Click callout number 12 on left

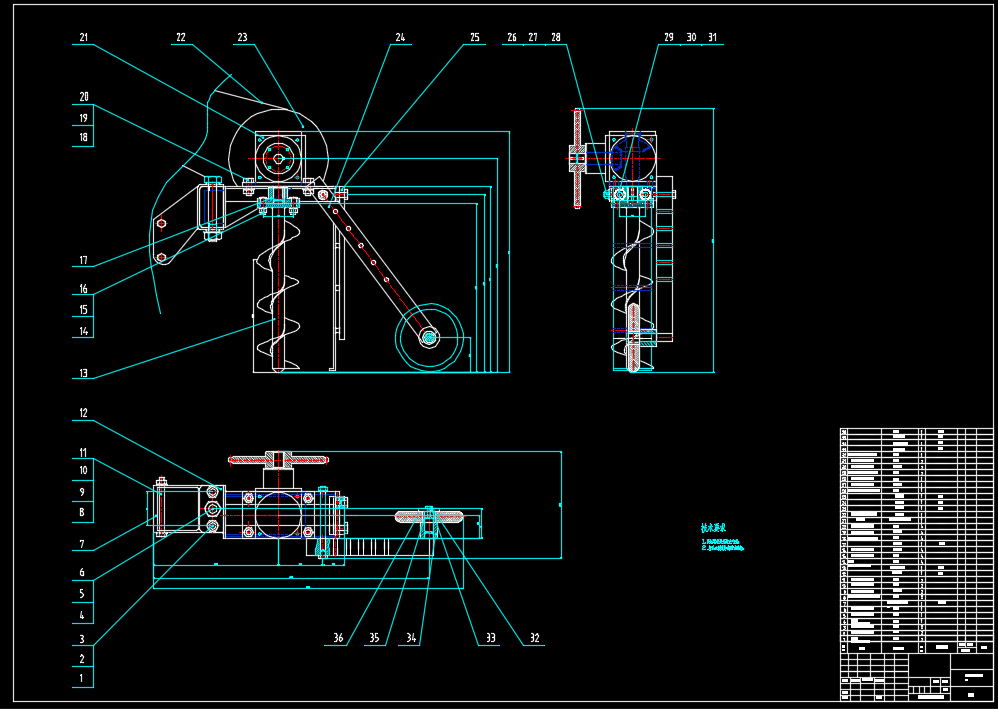pyautogui.click(x=84, y=412)
